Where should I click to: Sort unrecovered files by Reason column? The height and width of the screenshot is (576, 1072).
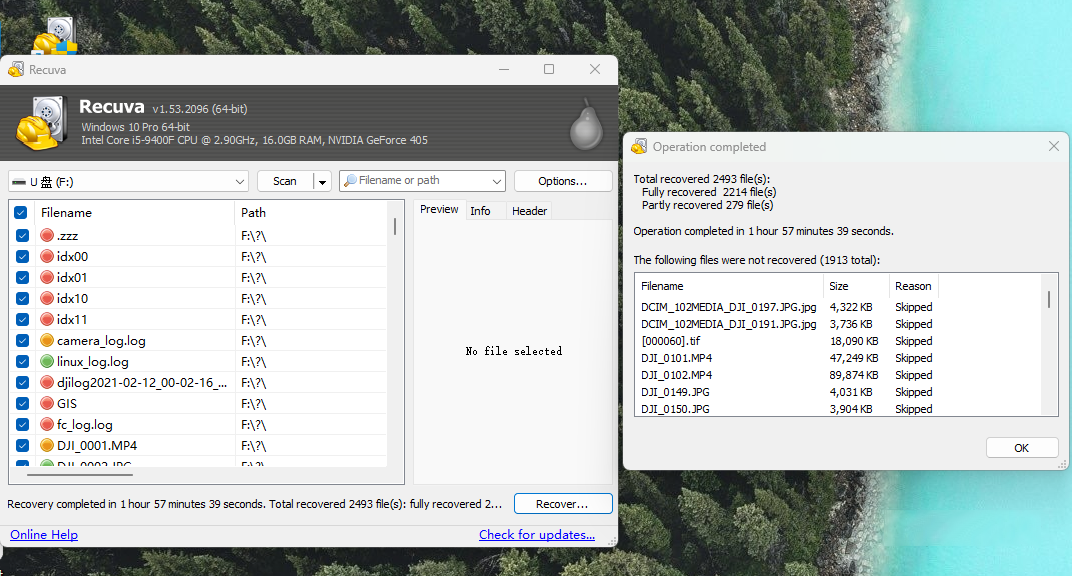tap(913, 286)
